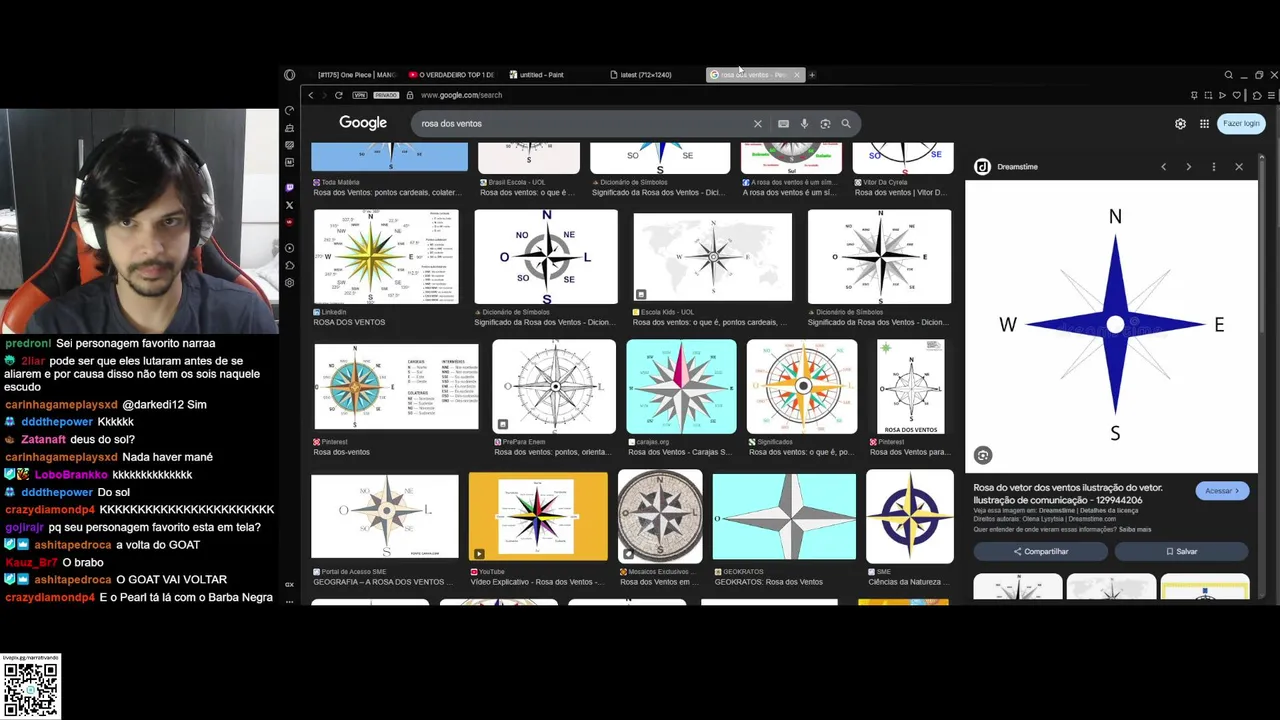Screen dimensions: 1280x720
Task: Switch to the latest (712×1240) tab
Action: point(645,75)
